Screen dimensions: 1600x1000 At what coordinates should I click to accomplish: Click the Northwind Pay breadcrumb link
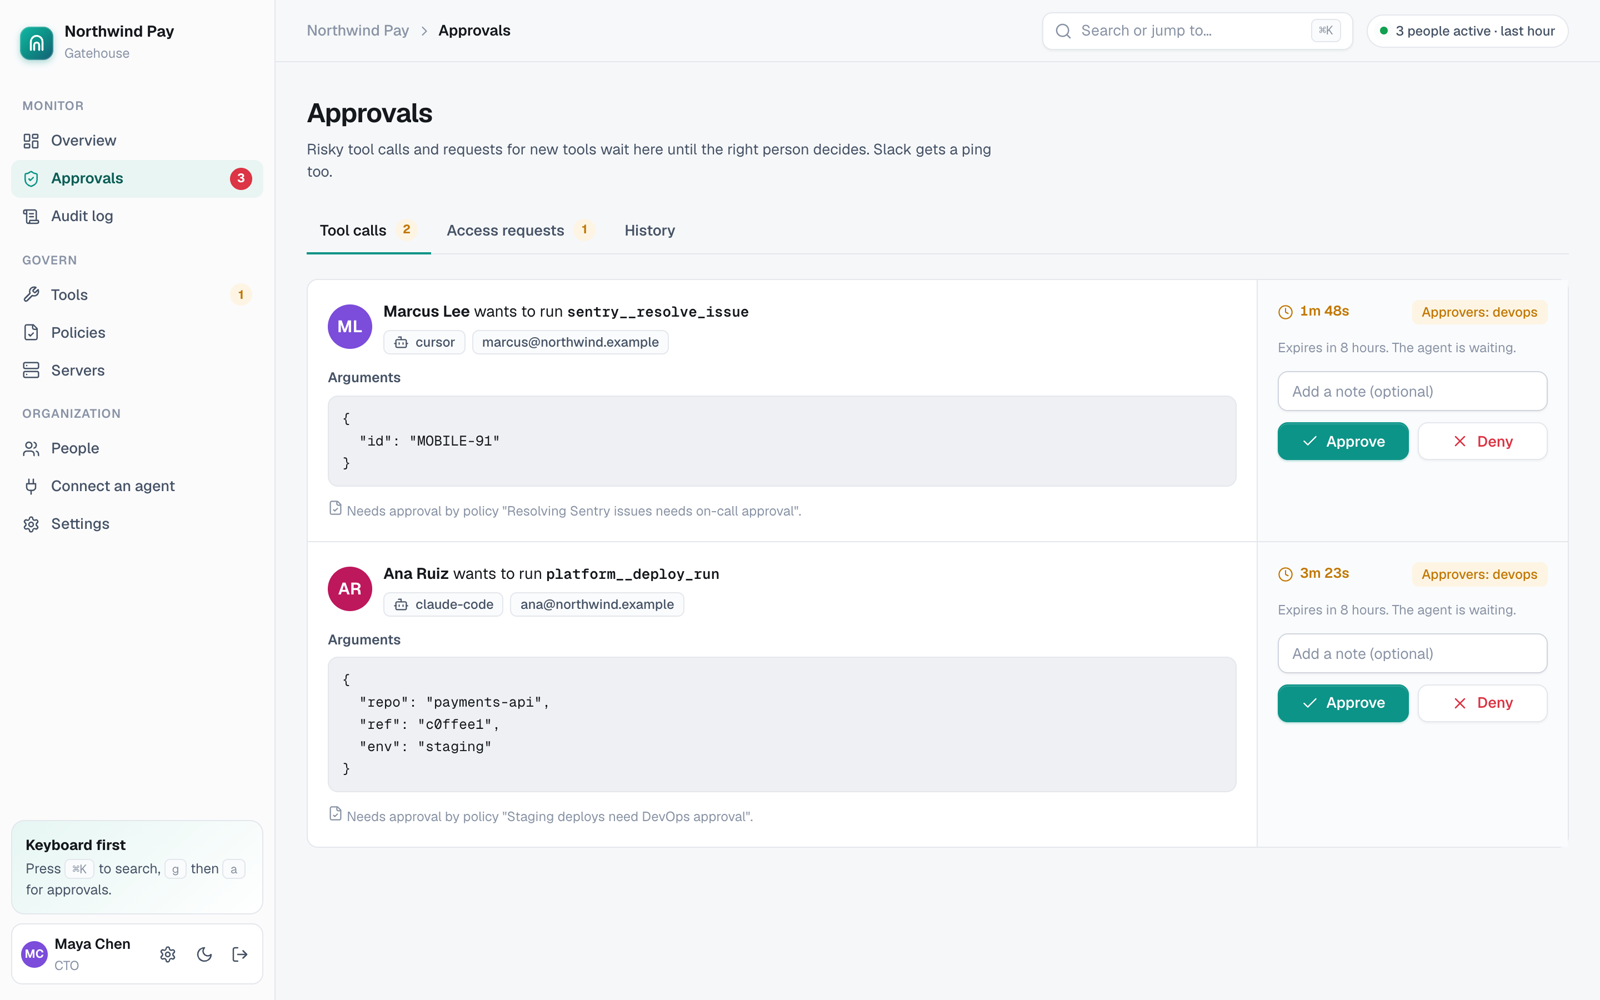(x=358, y=31)
